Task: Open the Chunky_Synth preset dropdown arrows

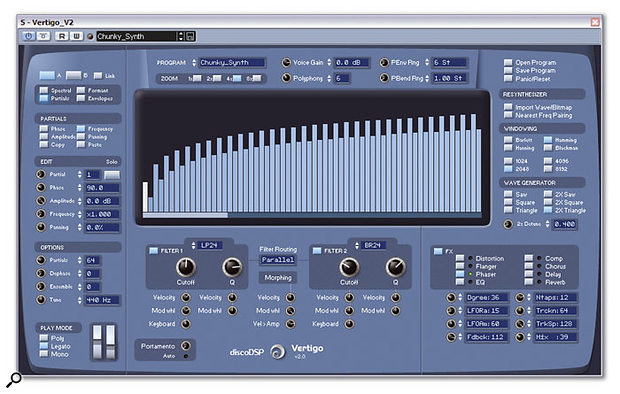Action: pyautogui.click(x=181, y=36)
